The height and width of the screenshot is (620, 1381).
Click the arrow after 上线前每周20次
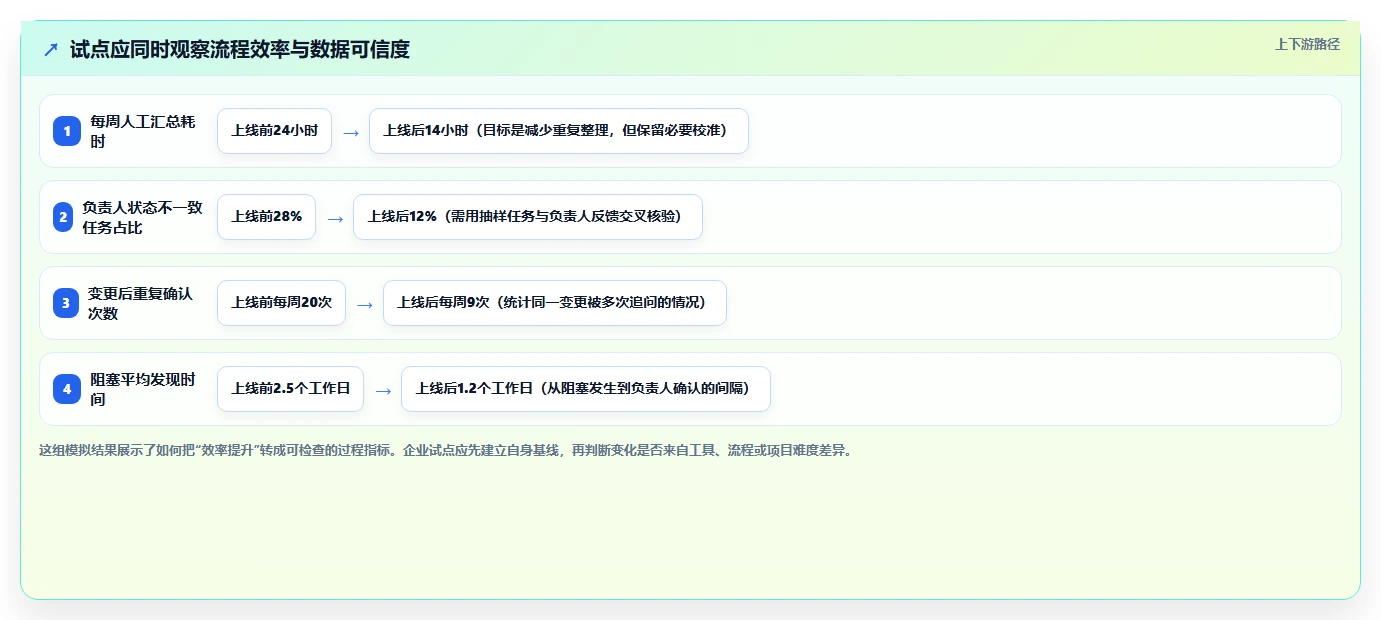365,304
